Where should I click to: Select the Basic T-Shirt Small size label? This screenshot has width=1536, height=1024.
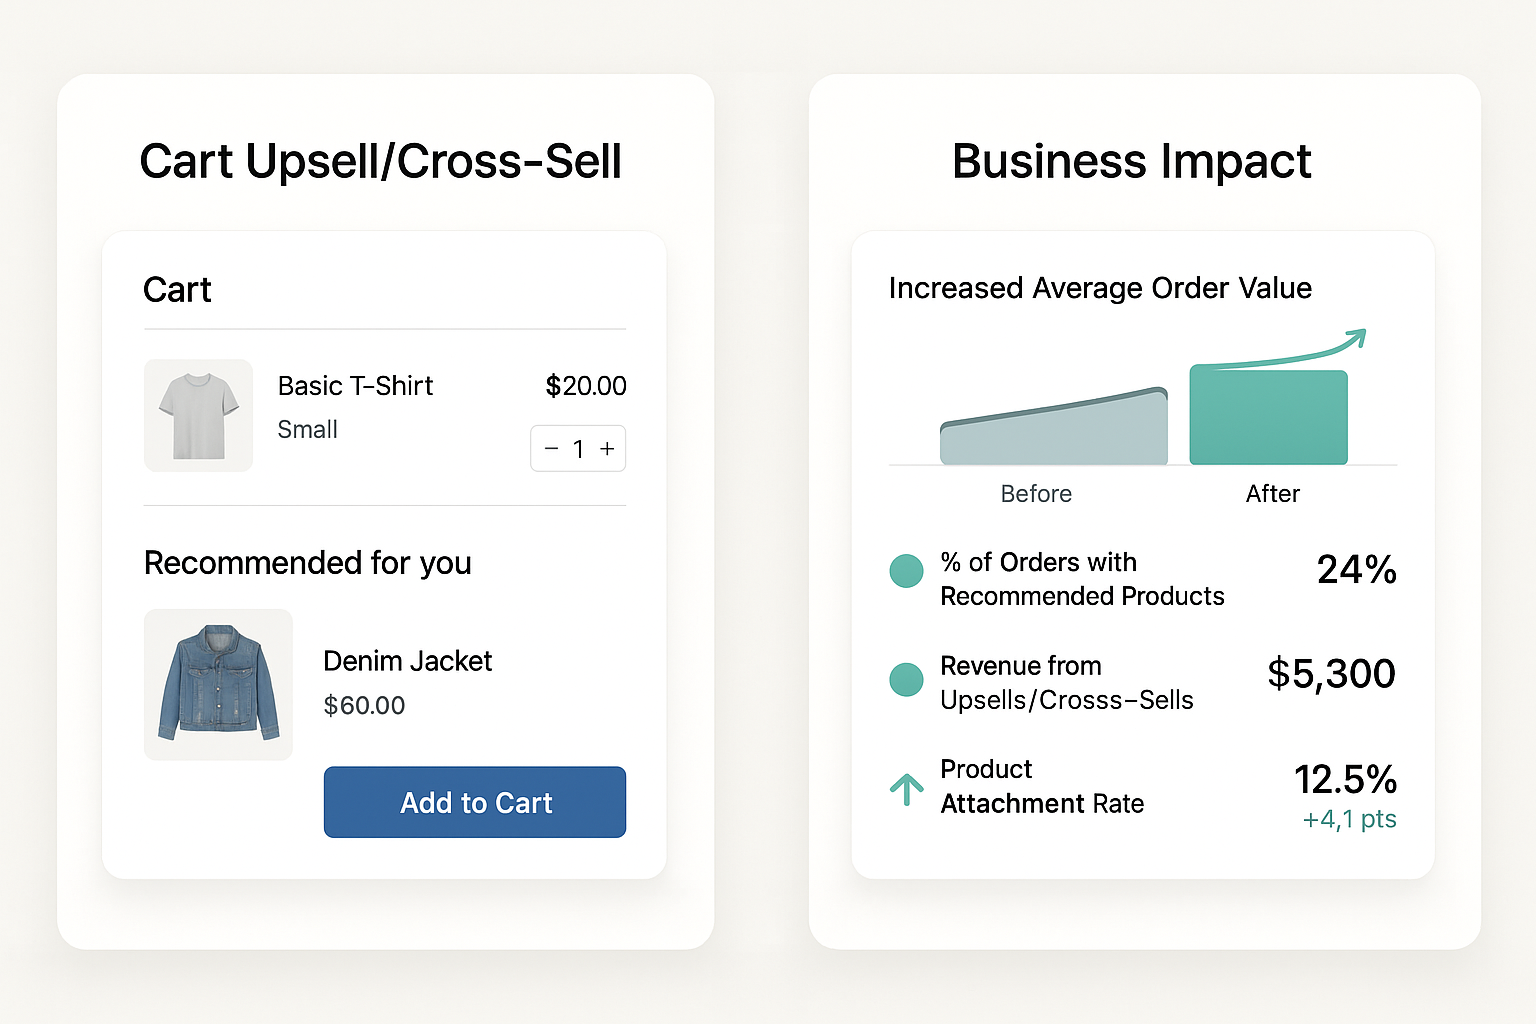click(x=307, y=429)
